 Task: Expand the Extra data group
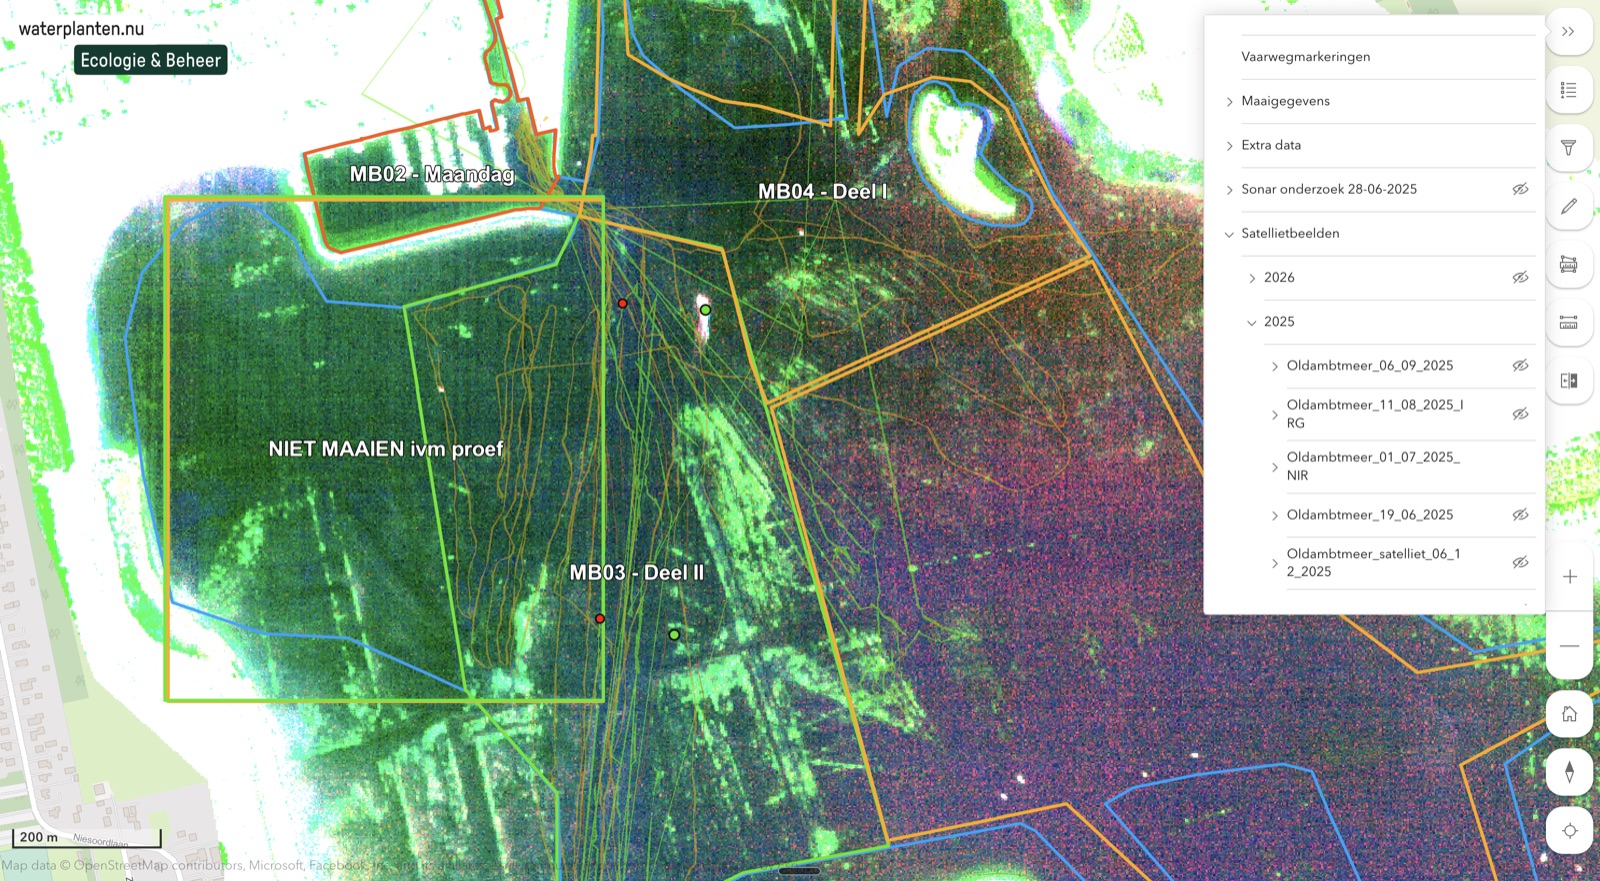pos(1229,146)
